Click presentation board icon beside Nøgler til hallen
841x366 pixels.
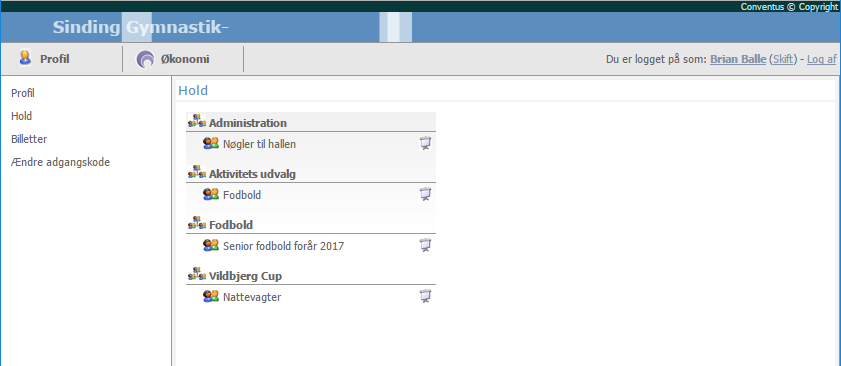coord(425,143)
